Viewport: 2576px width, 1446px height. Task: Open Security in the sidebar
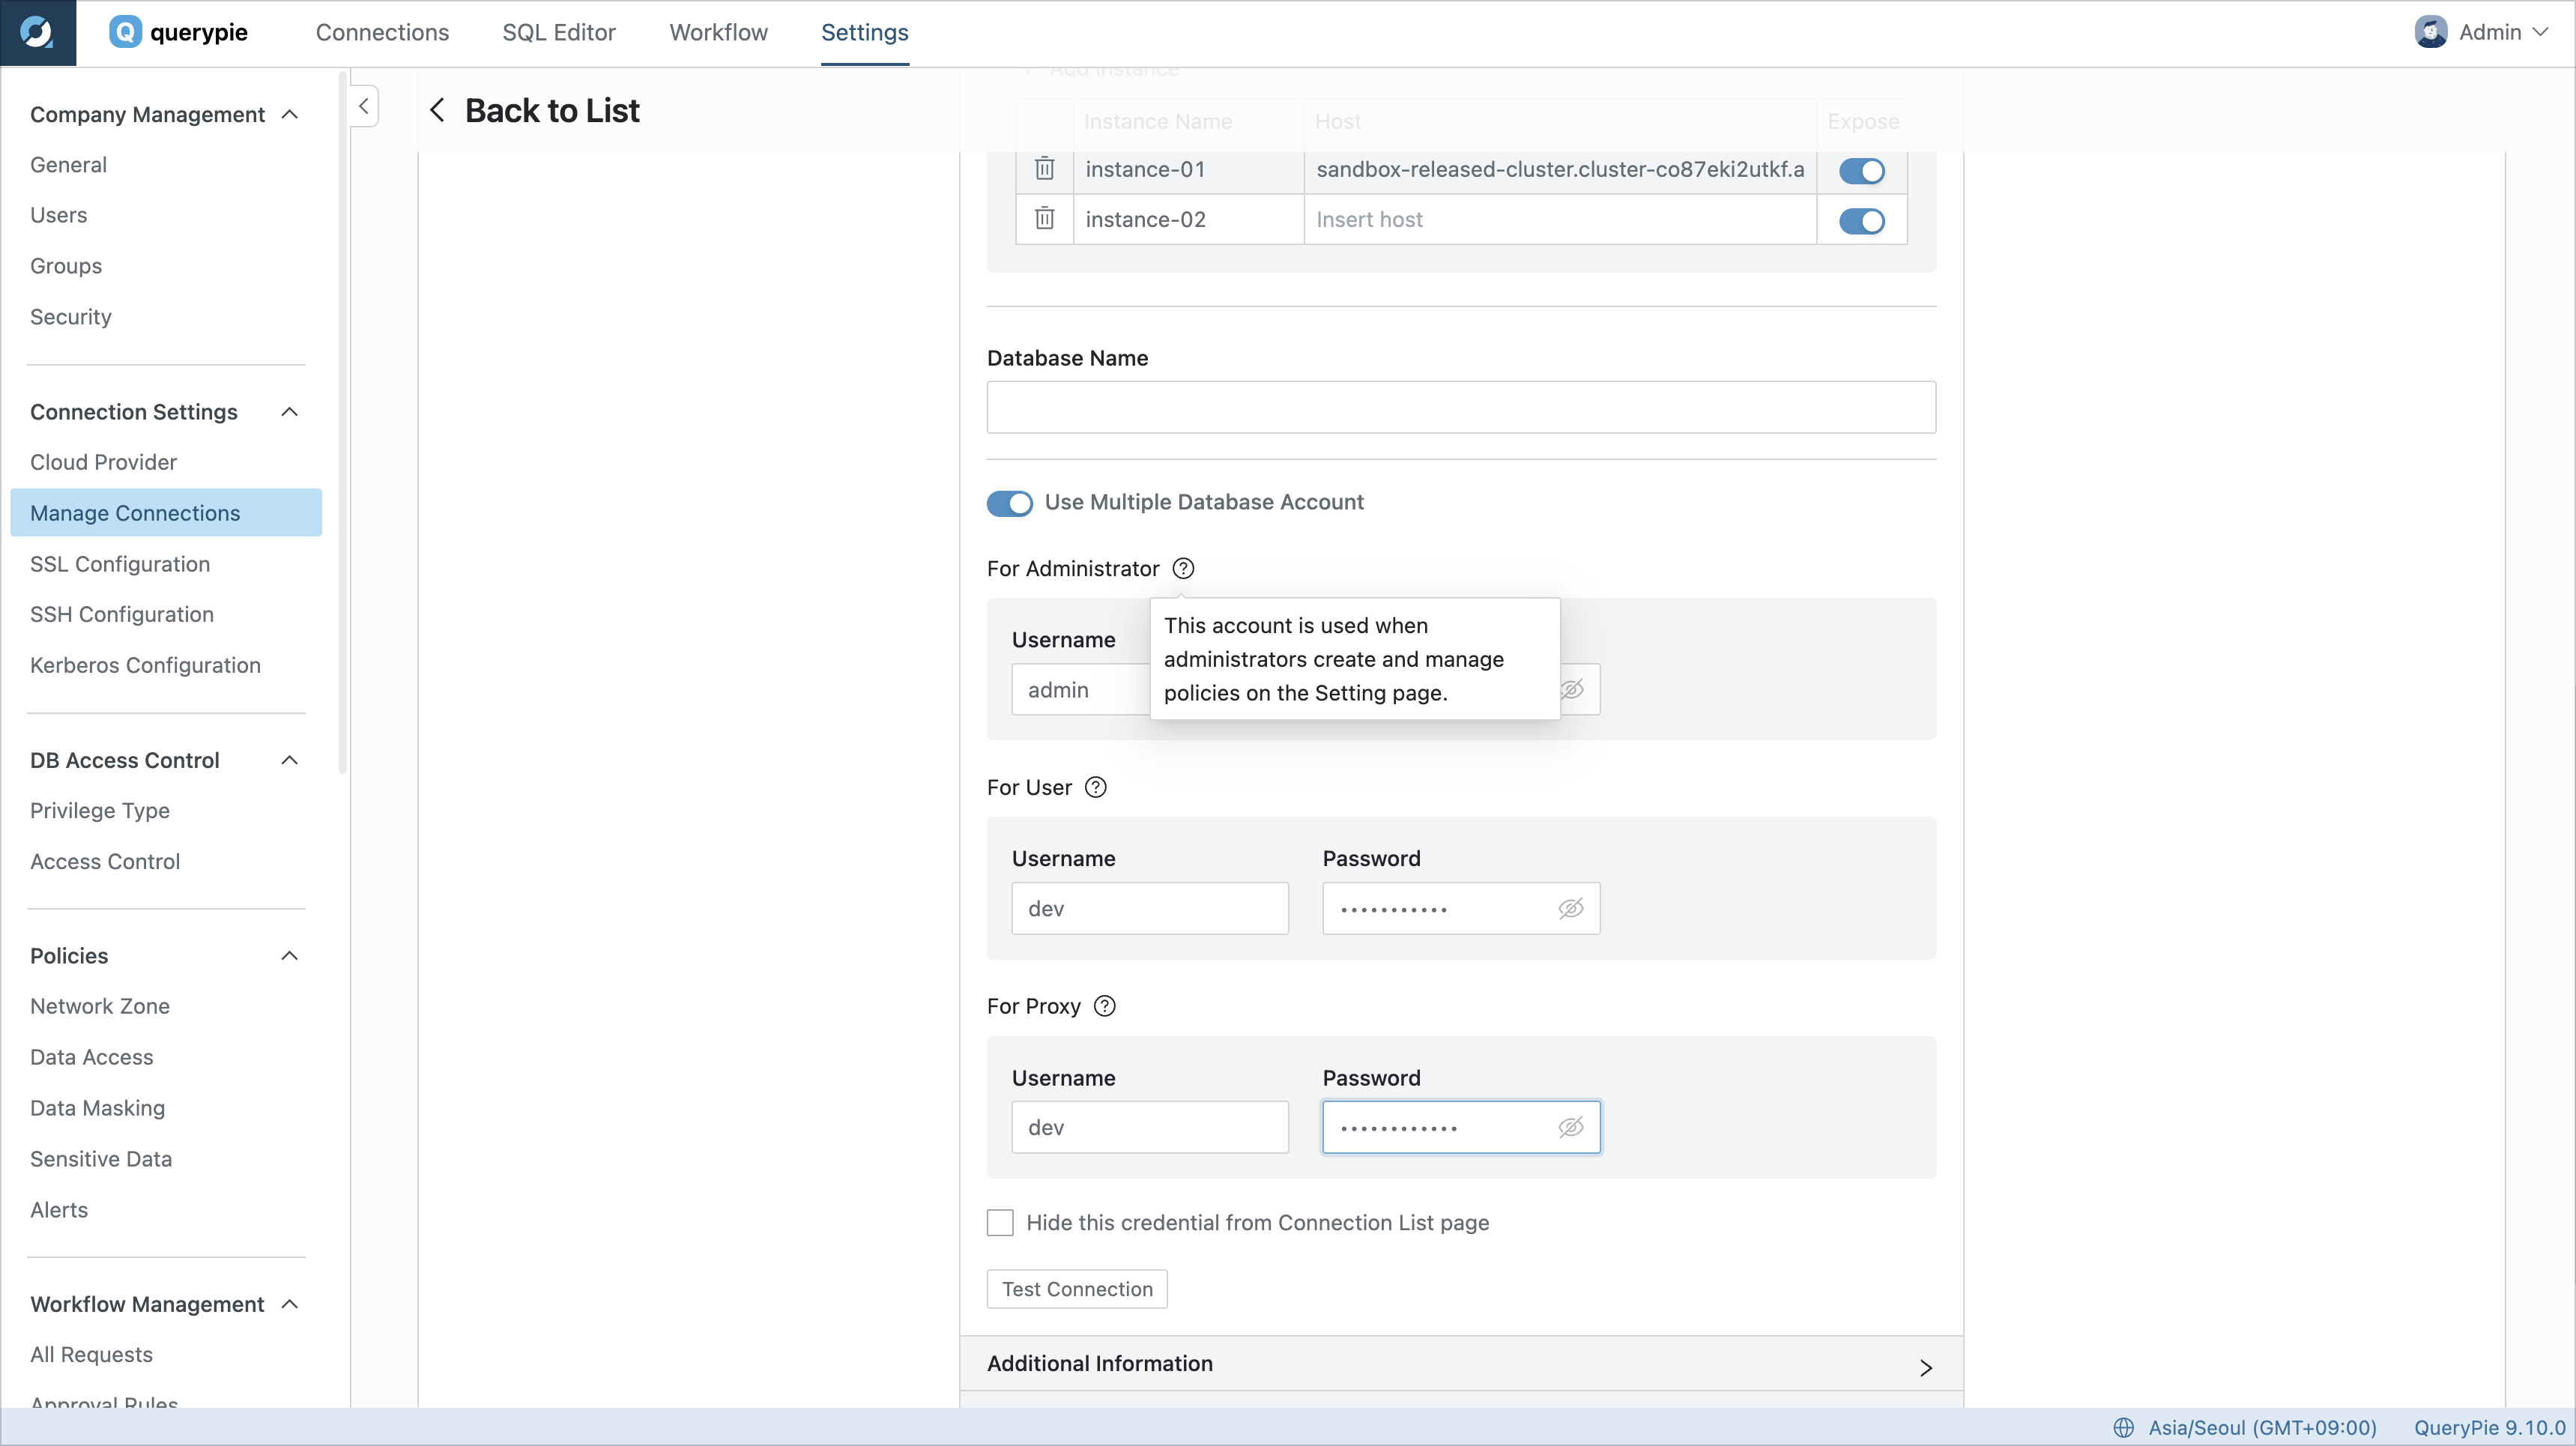(x=70, y=317)
